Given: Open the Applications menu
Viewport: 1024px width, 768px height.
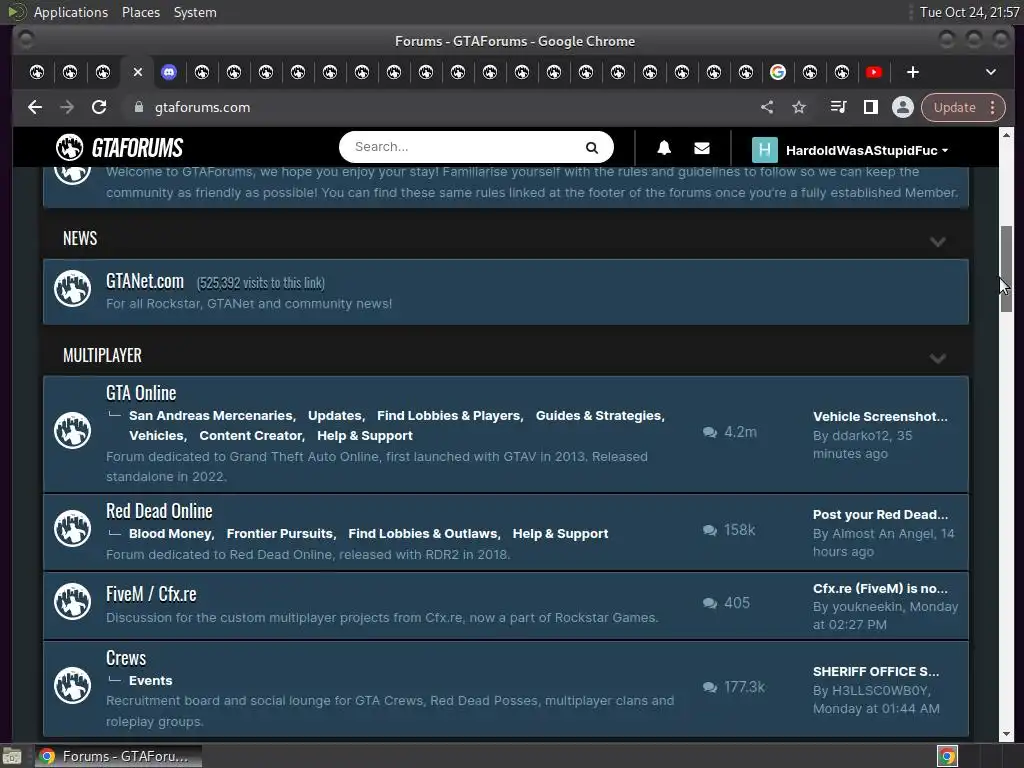Looking at the screenshot, I should pos(71,12).
